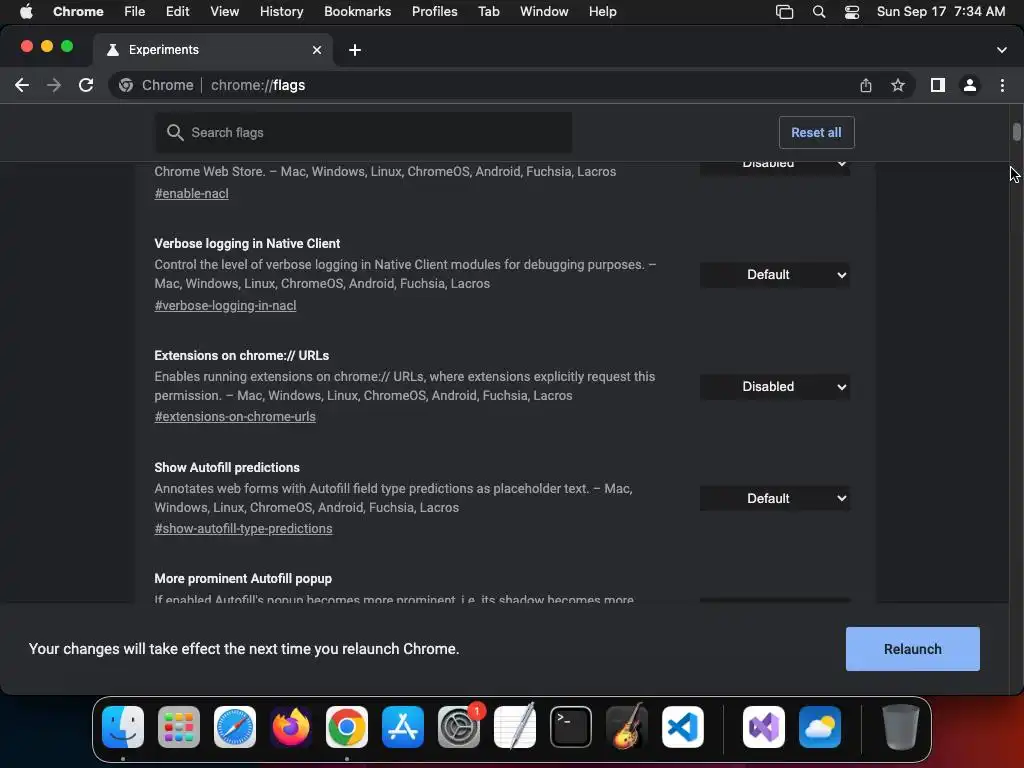This screenshot has height=768, width=1024.
Task: Click the Stage Manager menu bar icon
Action: tap(784, 12)
